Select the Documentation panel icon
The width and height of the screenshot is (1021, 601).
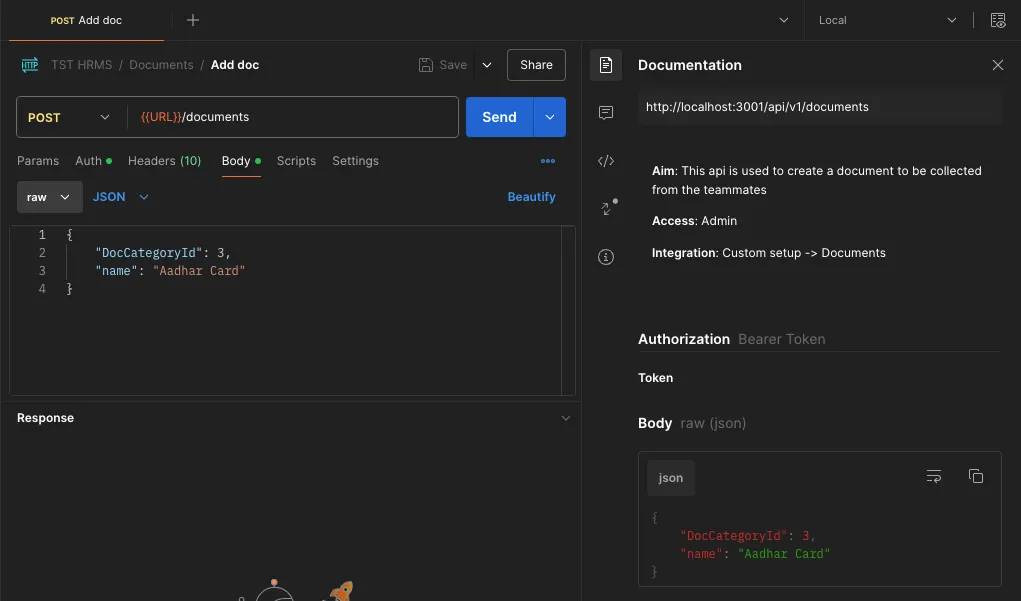click(606, 66)
